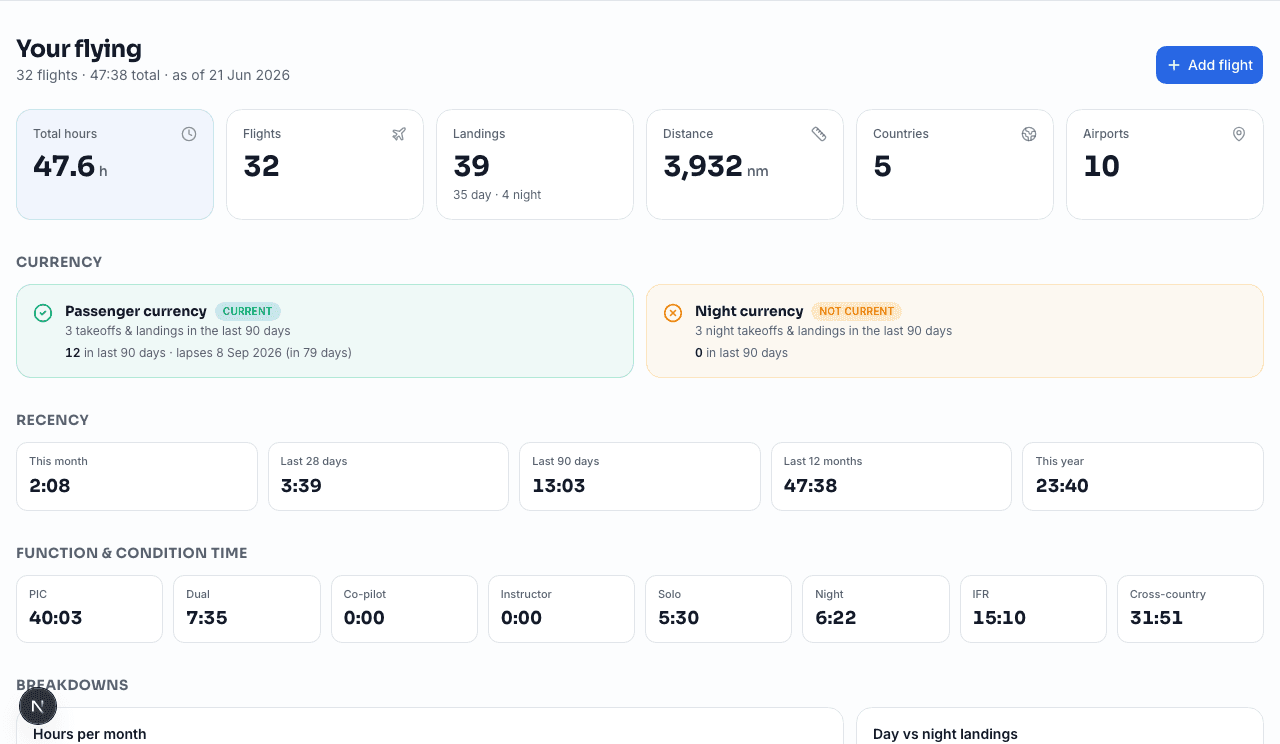
Task: Click the Last 90 days 13:03 card
Action: tap(640, 476)
